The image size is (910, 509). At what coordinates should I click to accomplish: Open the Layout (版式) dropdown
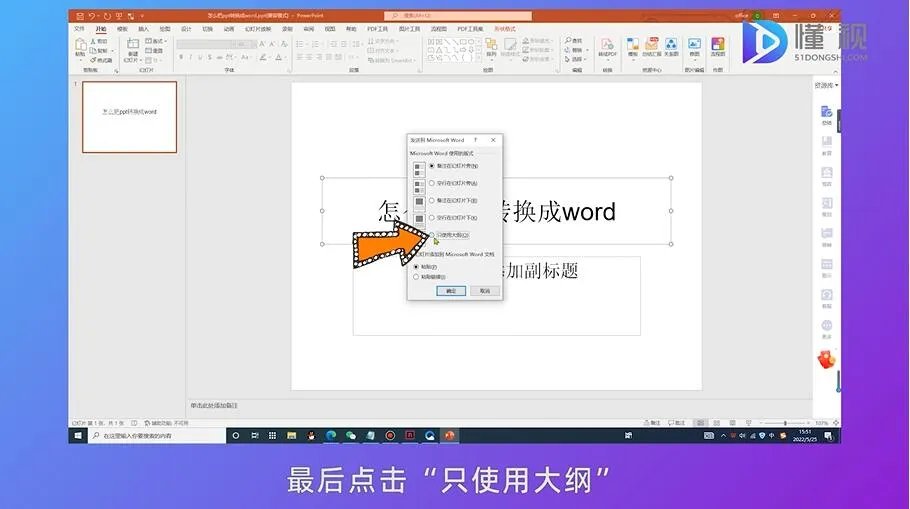click(156, 41)
